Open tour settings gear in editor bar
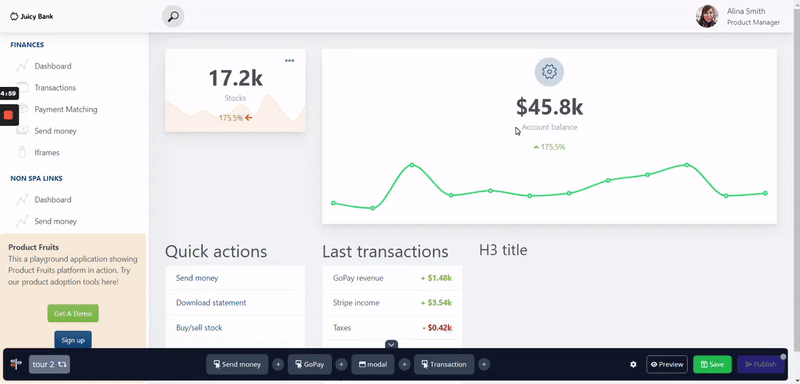The width and height of the screenshot is (800, 384). pyautogui.click(x=633, y=364)
